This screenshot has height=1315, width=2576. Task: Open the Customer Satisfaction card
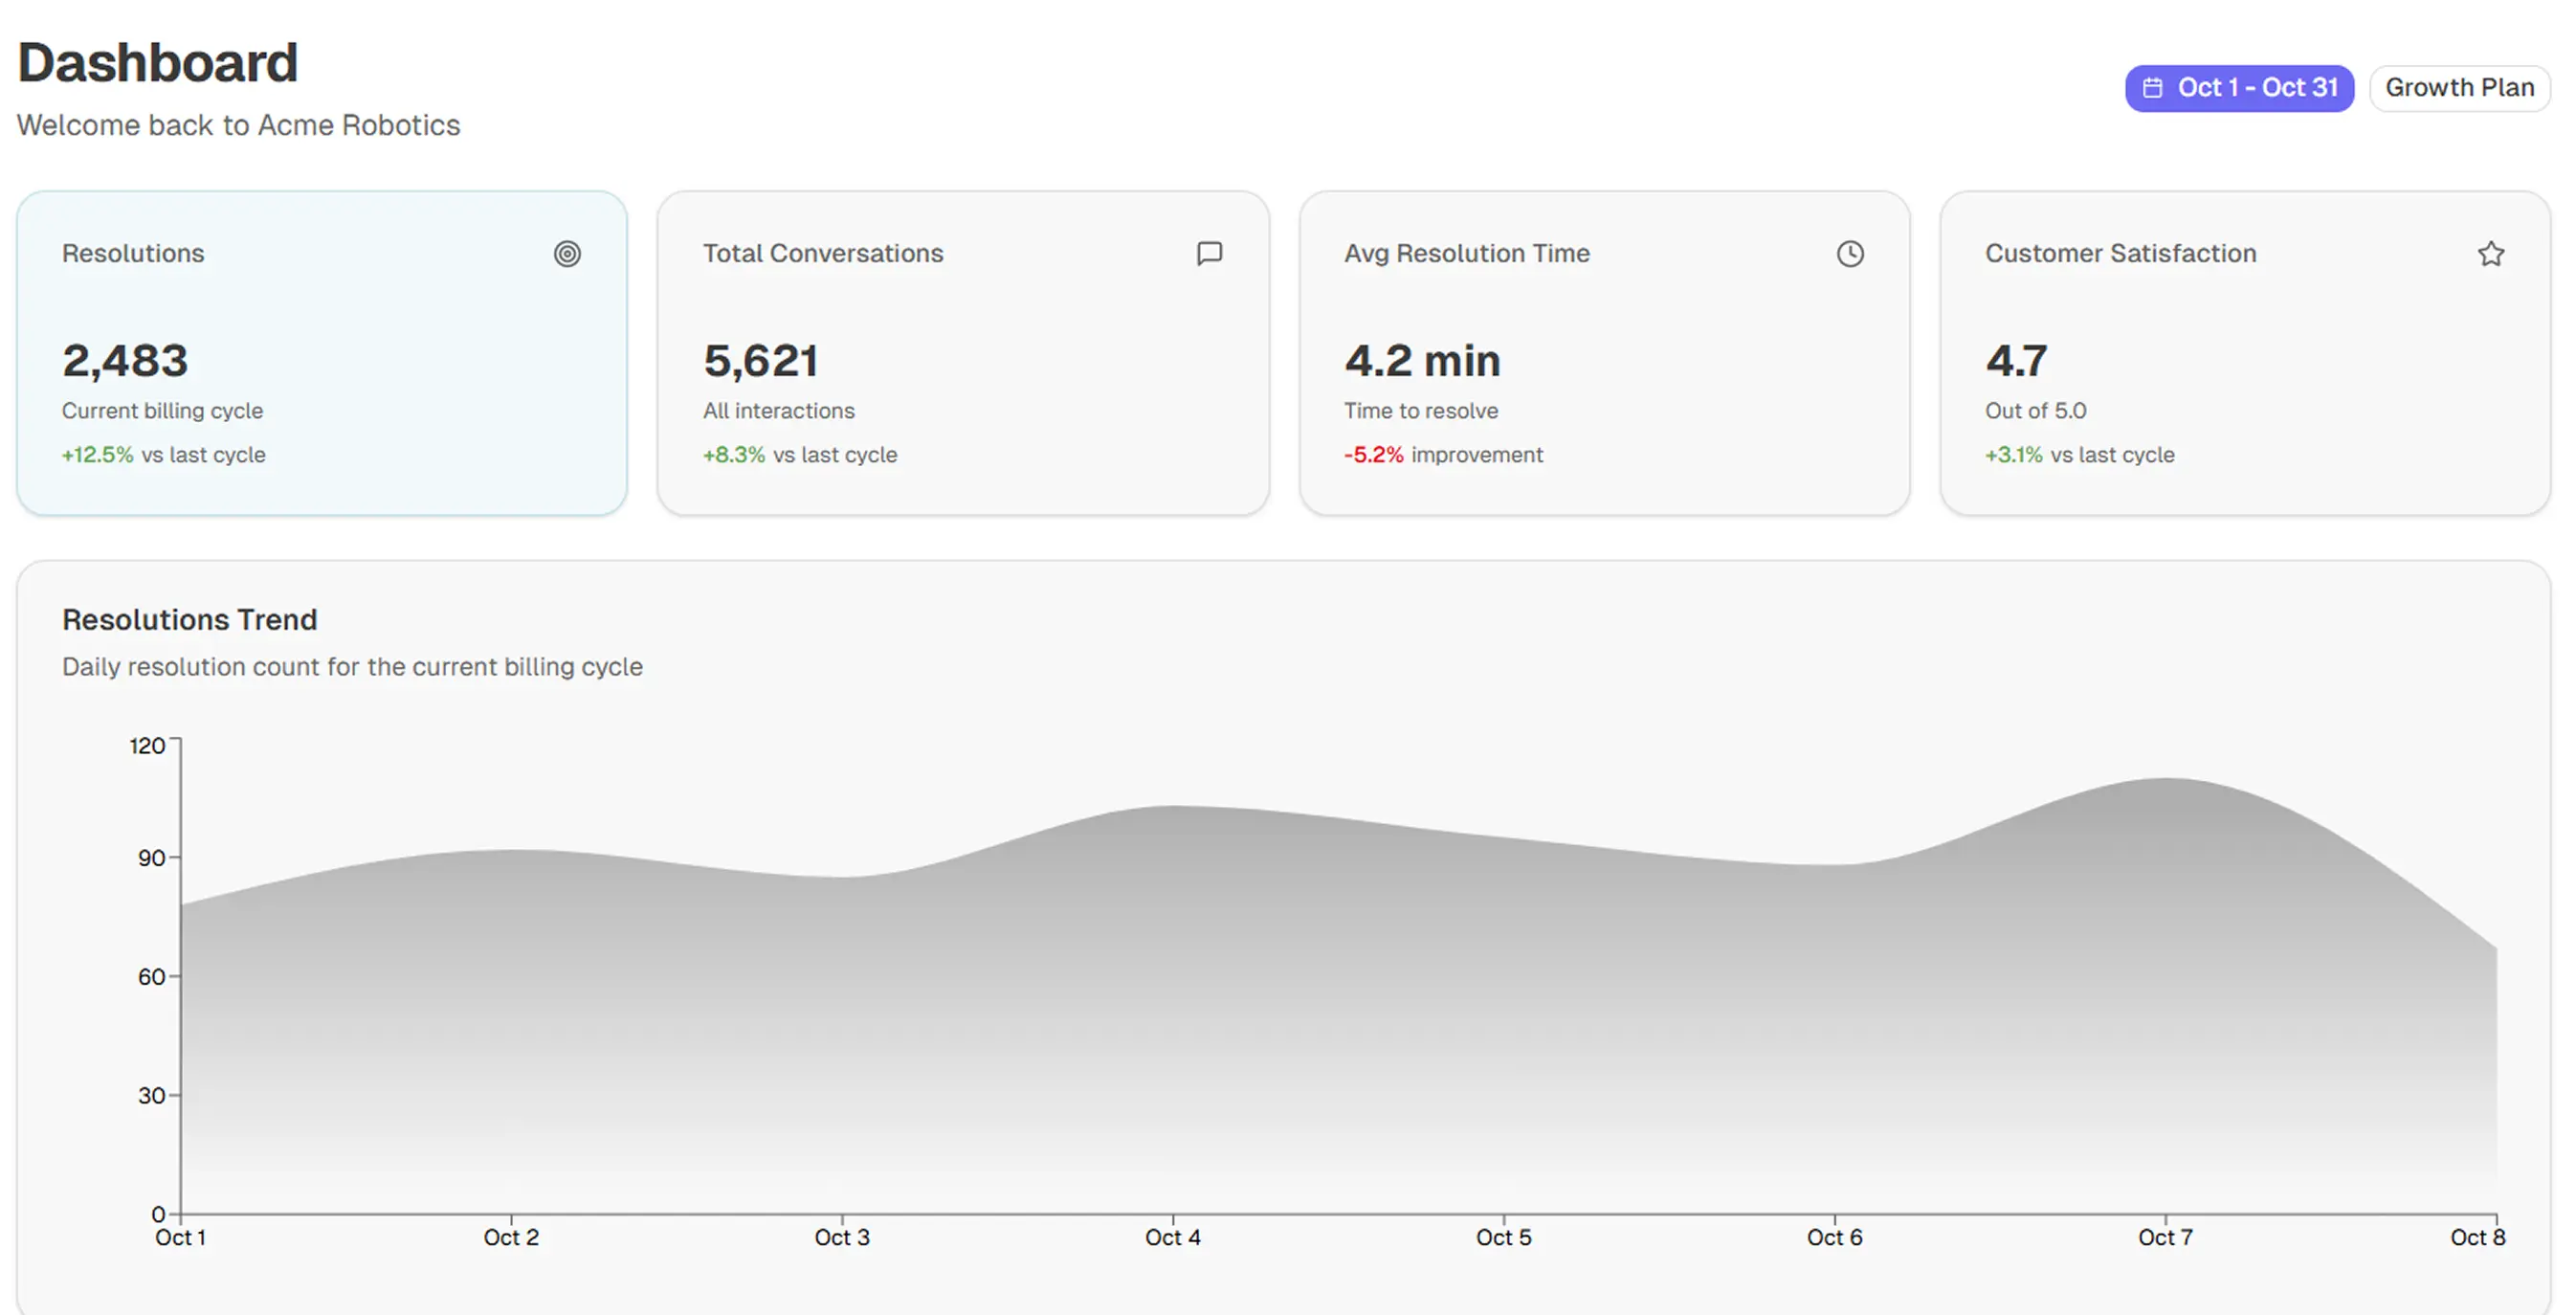pos(2245,353)
